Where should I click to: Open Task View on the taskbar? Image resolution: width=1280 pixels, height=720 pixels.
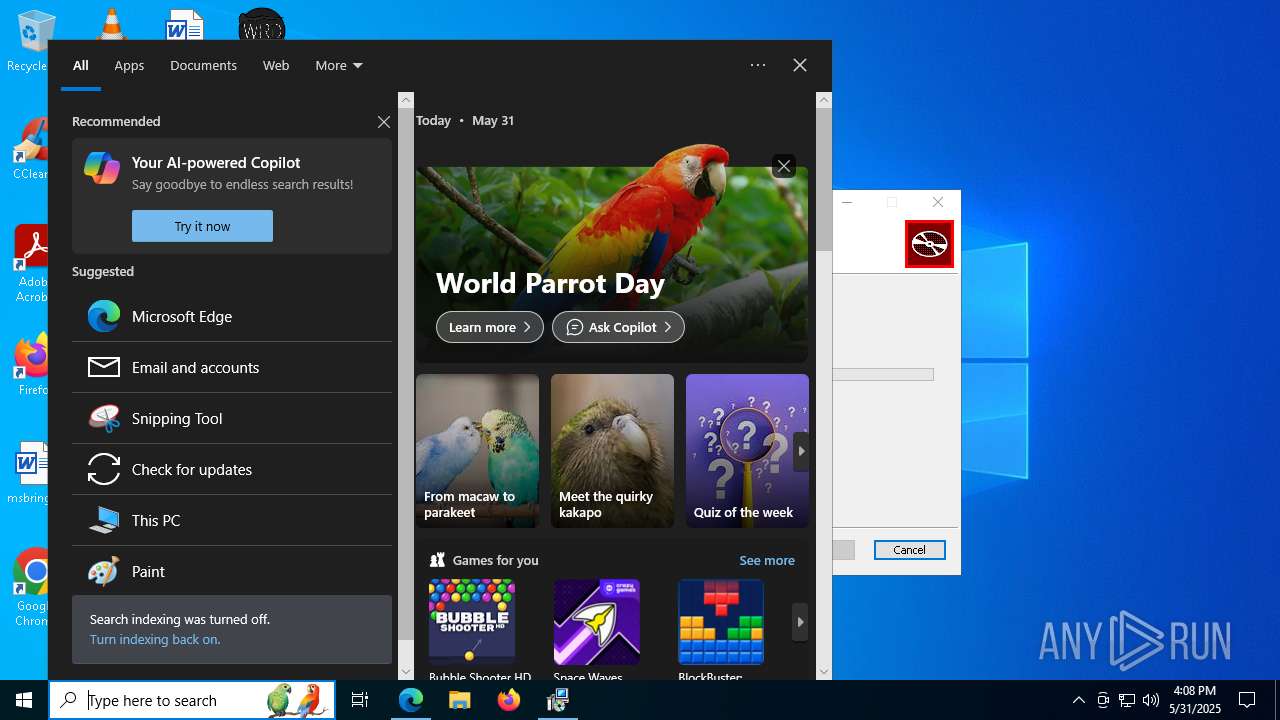click(360, 700)
